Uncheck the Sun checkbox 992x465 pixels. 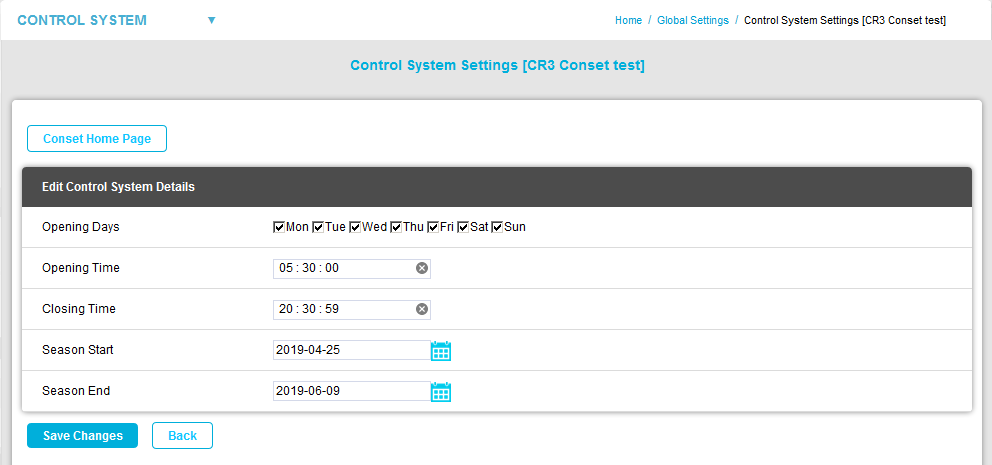[497, 227]
